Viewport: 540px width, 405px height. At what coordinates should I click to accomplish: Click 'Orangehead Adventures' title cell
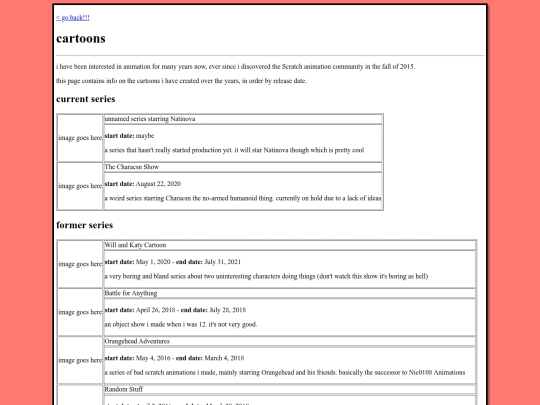290,341
